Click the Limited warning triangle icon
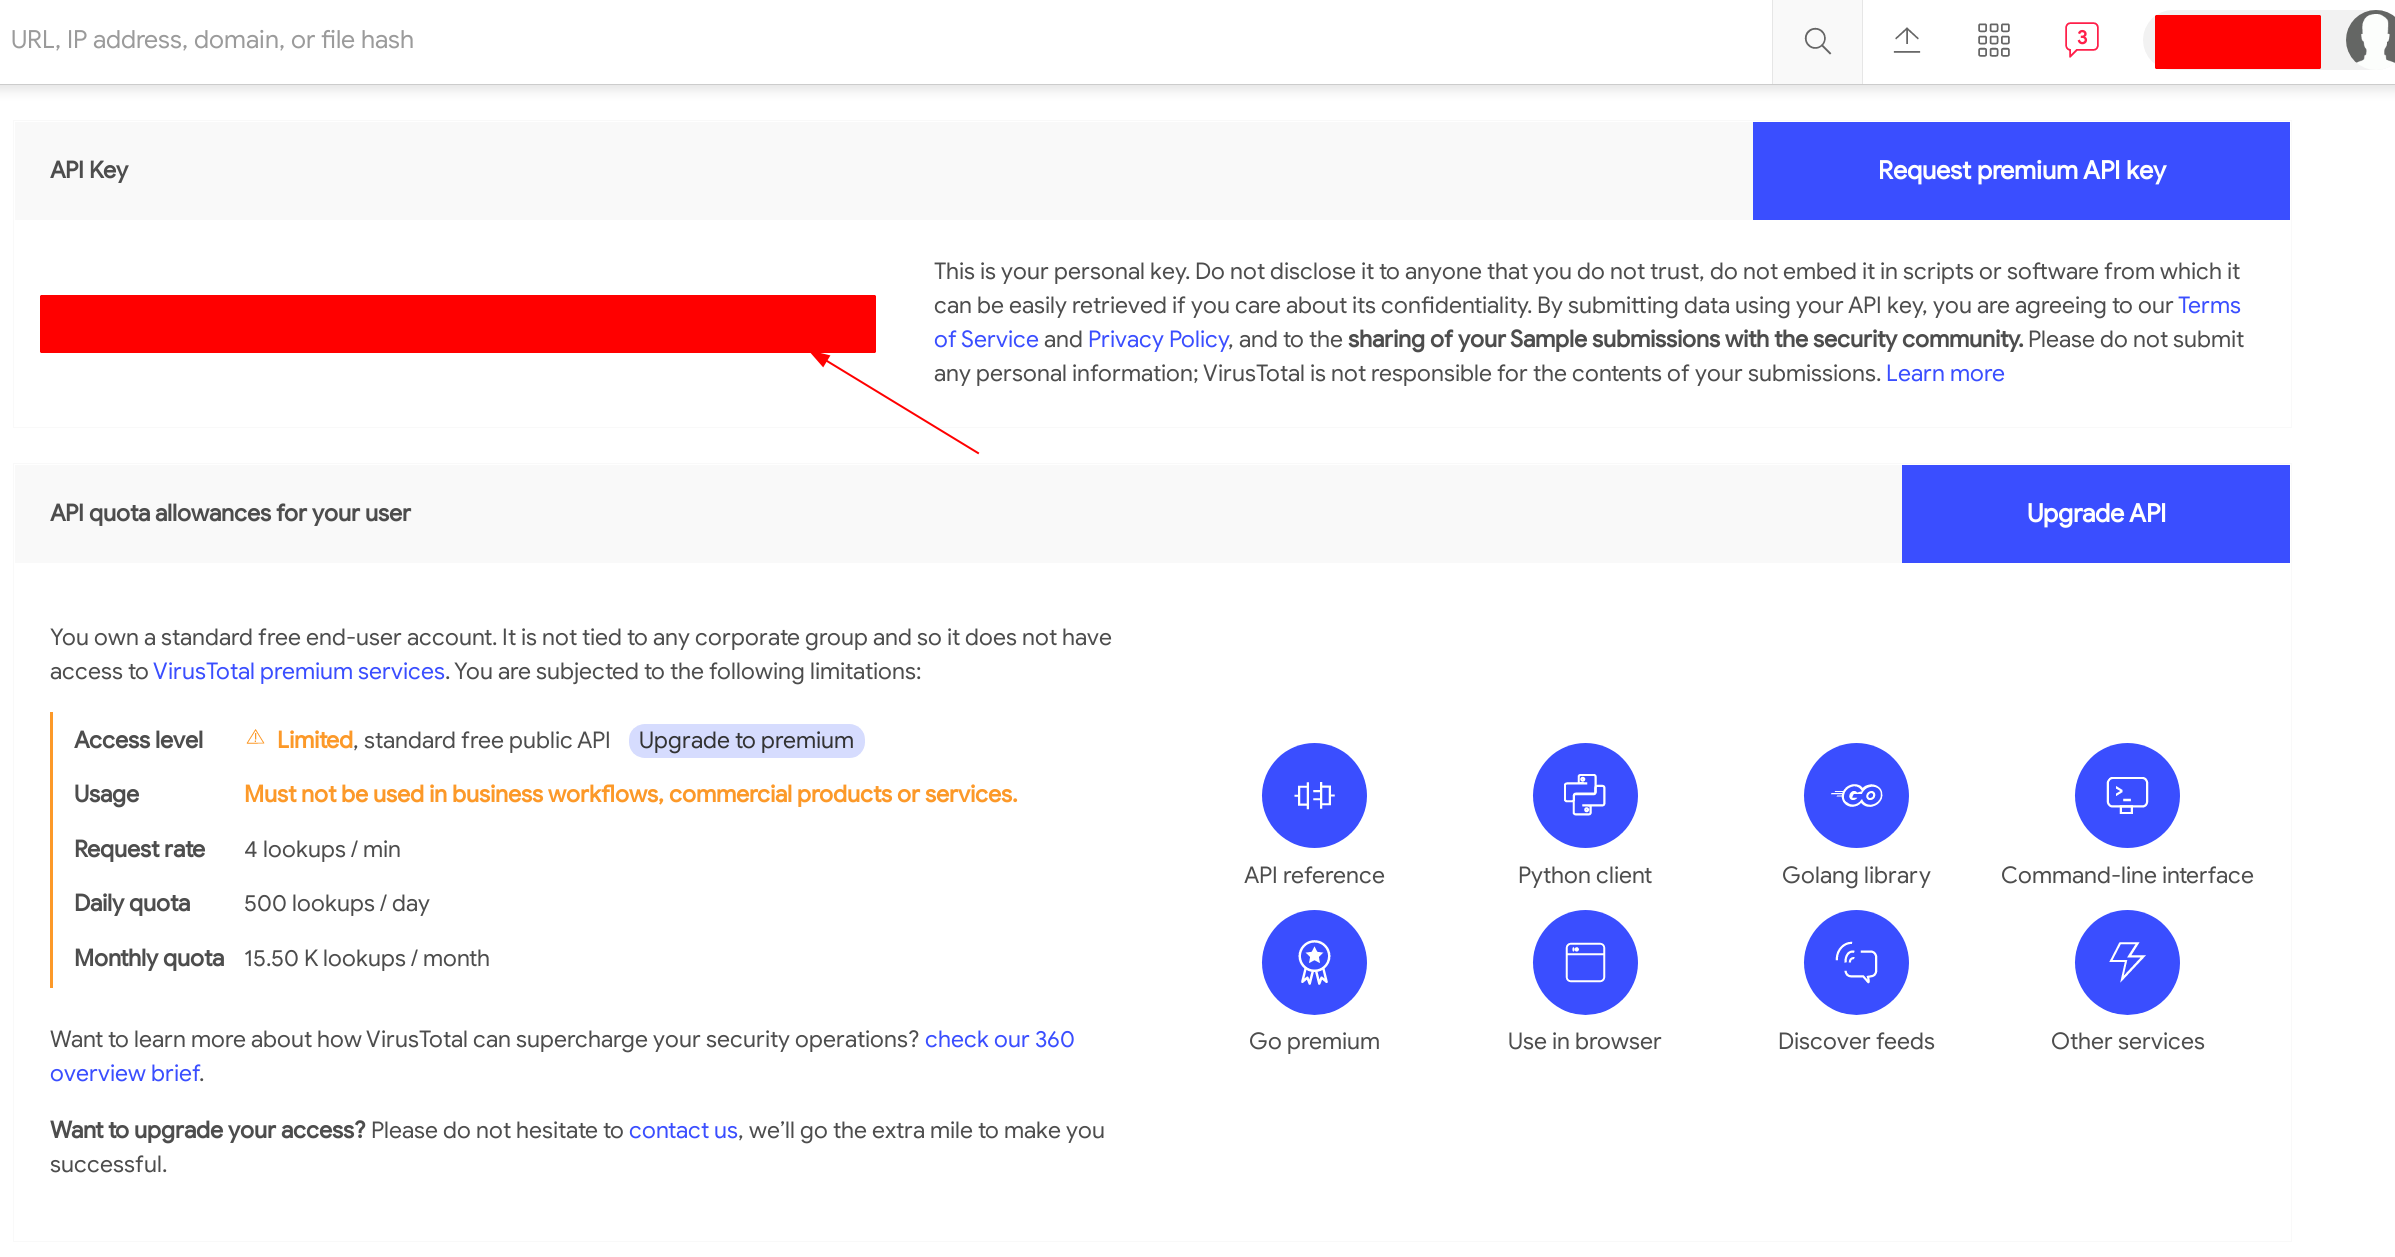The height and width of the screenshot is (1257, 2395). point(255,738)
